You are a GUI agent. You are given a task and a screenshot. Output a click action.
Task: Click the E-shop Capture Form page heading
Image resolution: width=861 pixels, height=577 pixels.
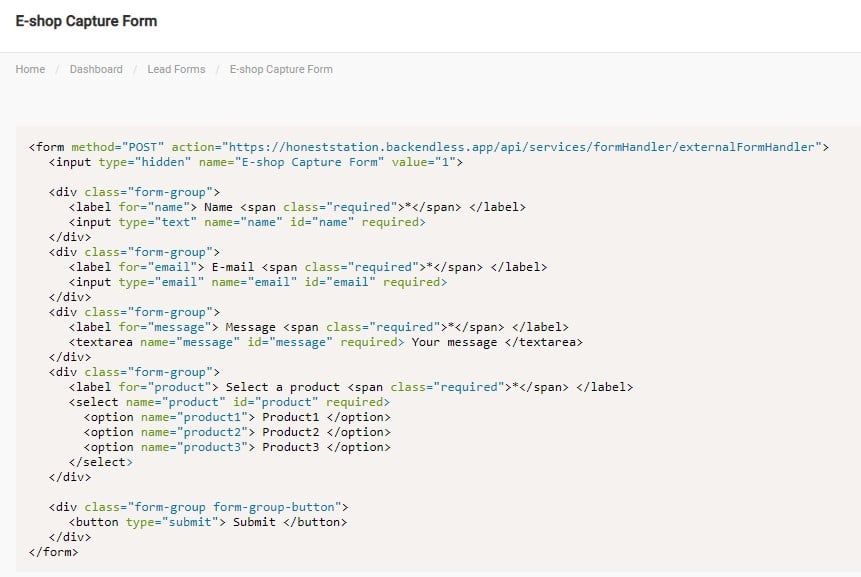point(86,21)
